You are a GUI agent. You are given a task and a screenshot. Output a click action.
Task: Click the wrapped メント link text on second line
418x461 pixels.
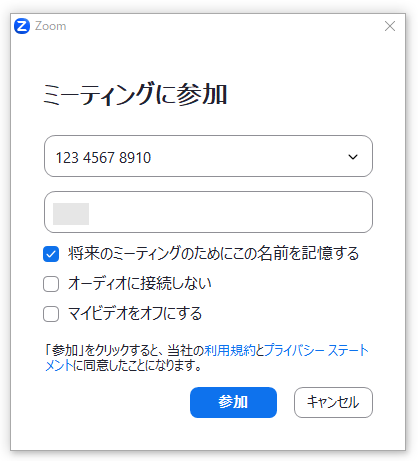(59, 366)
